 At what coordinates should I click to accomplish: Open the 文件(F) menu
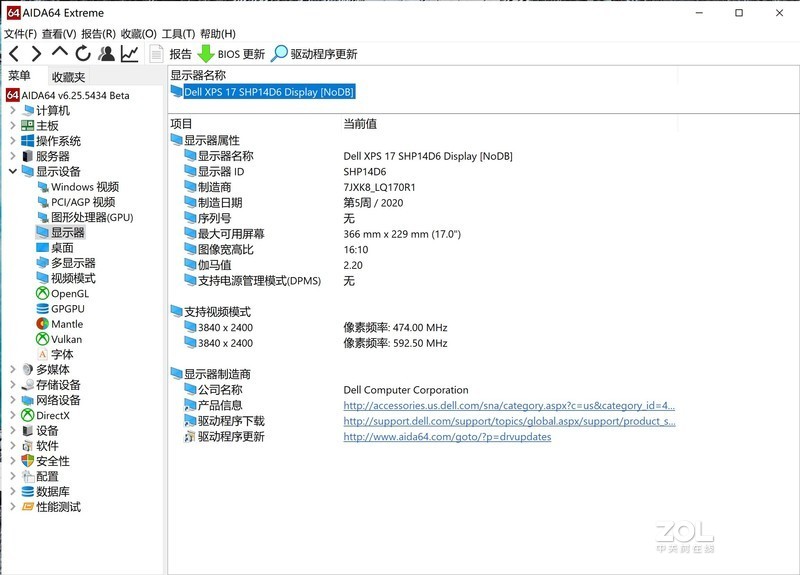pyautogui.click(x=20, y=34)
